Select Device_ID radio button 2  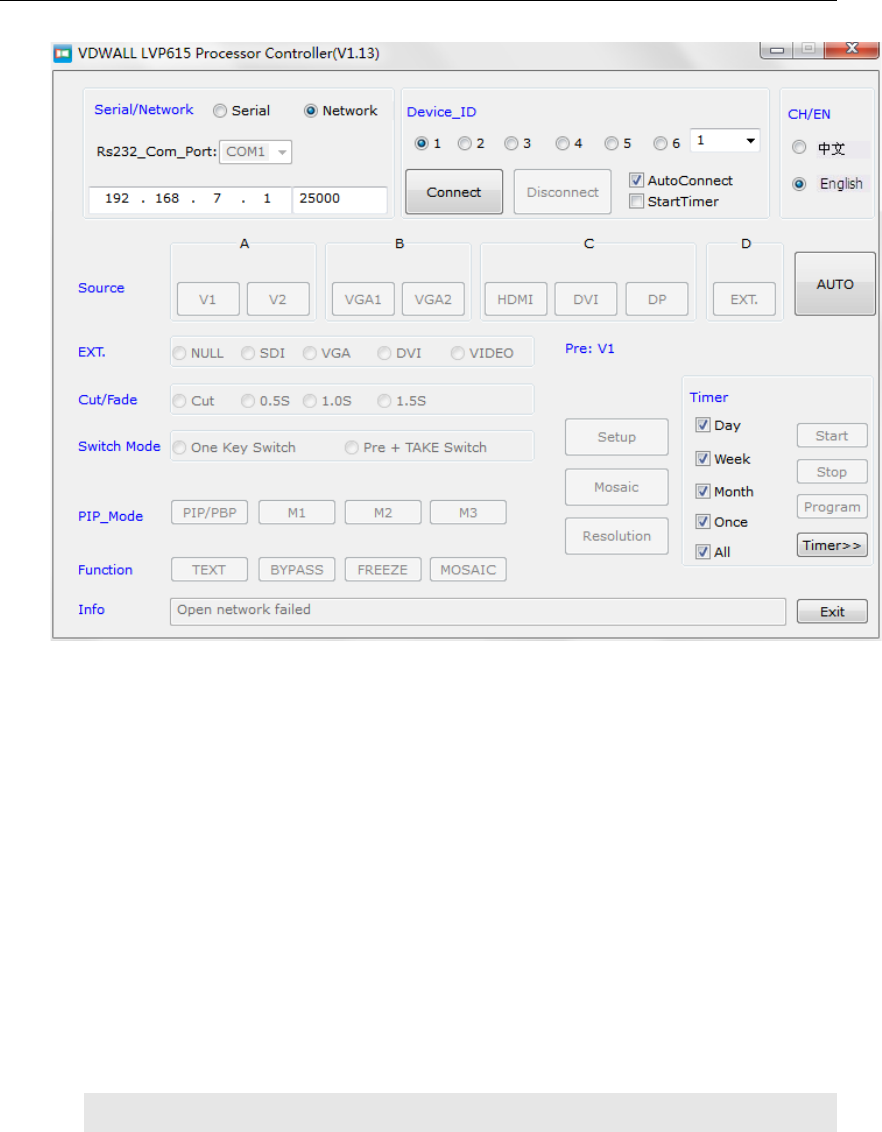point(465,144)
